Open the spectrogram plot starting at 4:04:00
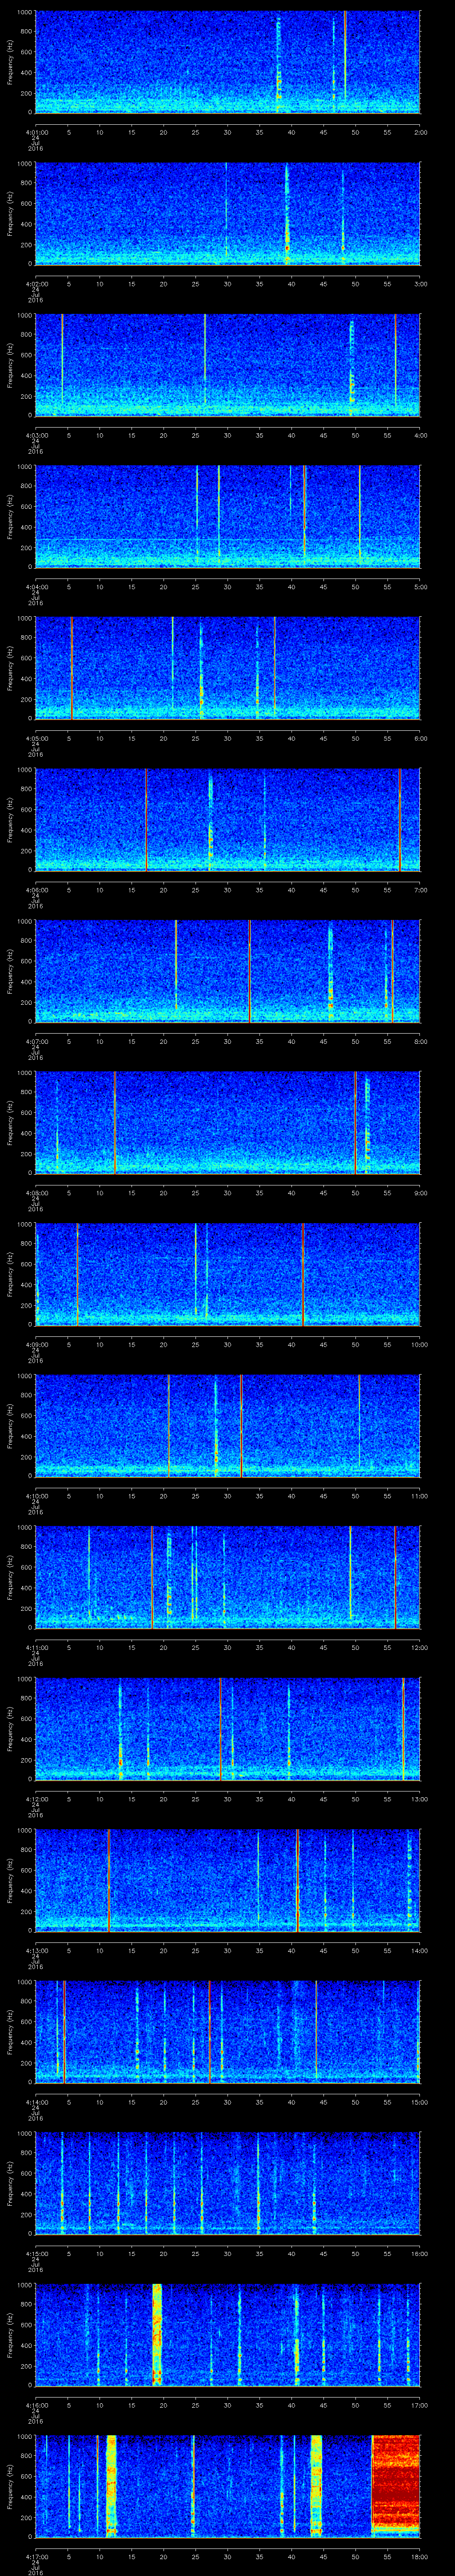The height and width of the screenshot is (2576, 455). pos(228,516)
